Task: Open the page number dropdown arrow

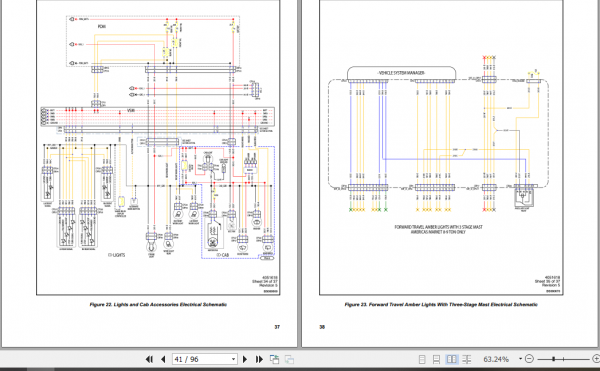Action: (x=233, y=359)
